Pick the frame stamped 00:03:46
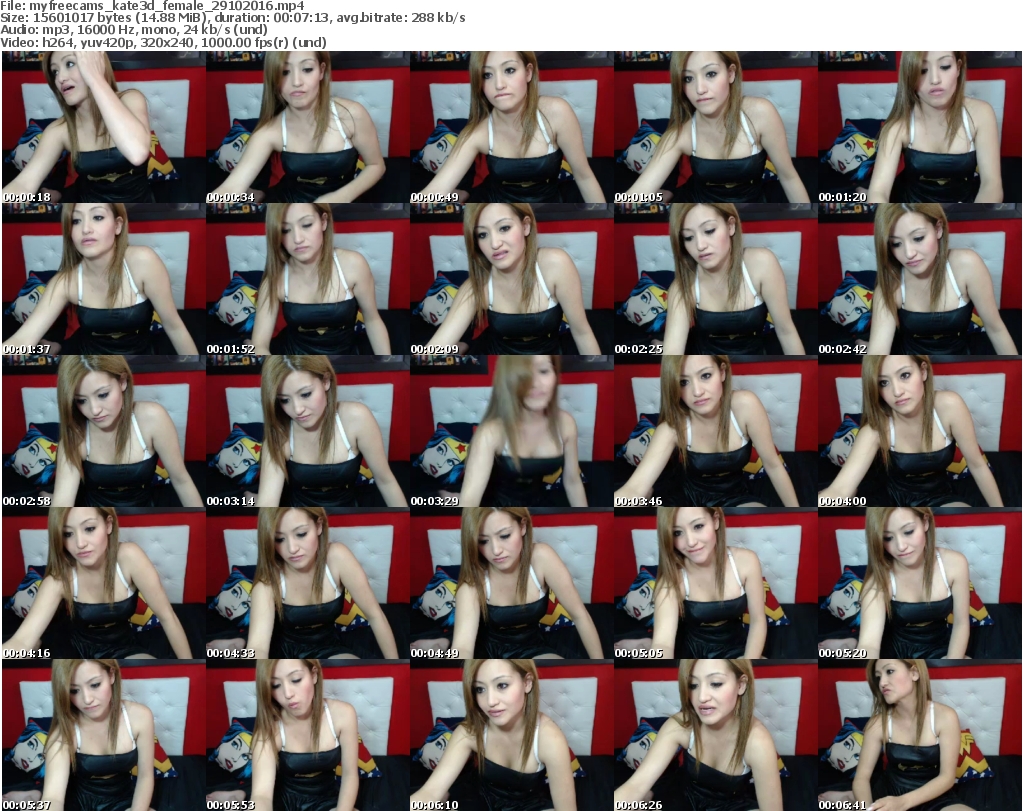The height and width of the screenshot is (811, 1024). tap(716, 431)
